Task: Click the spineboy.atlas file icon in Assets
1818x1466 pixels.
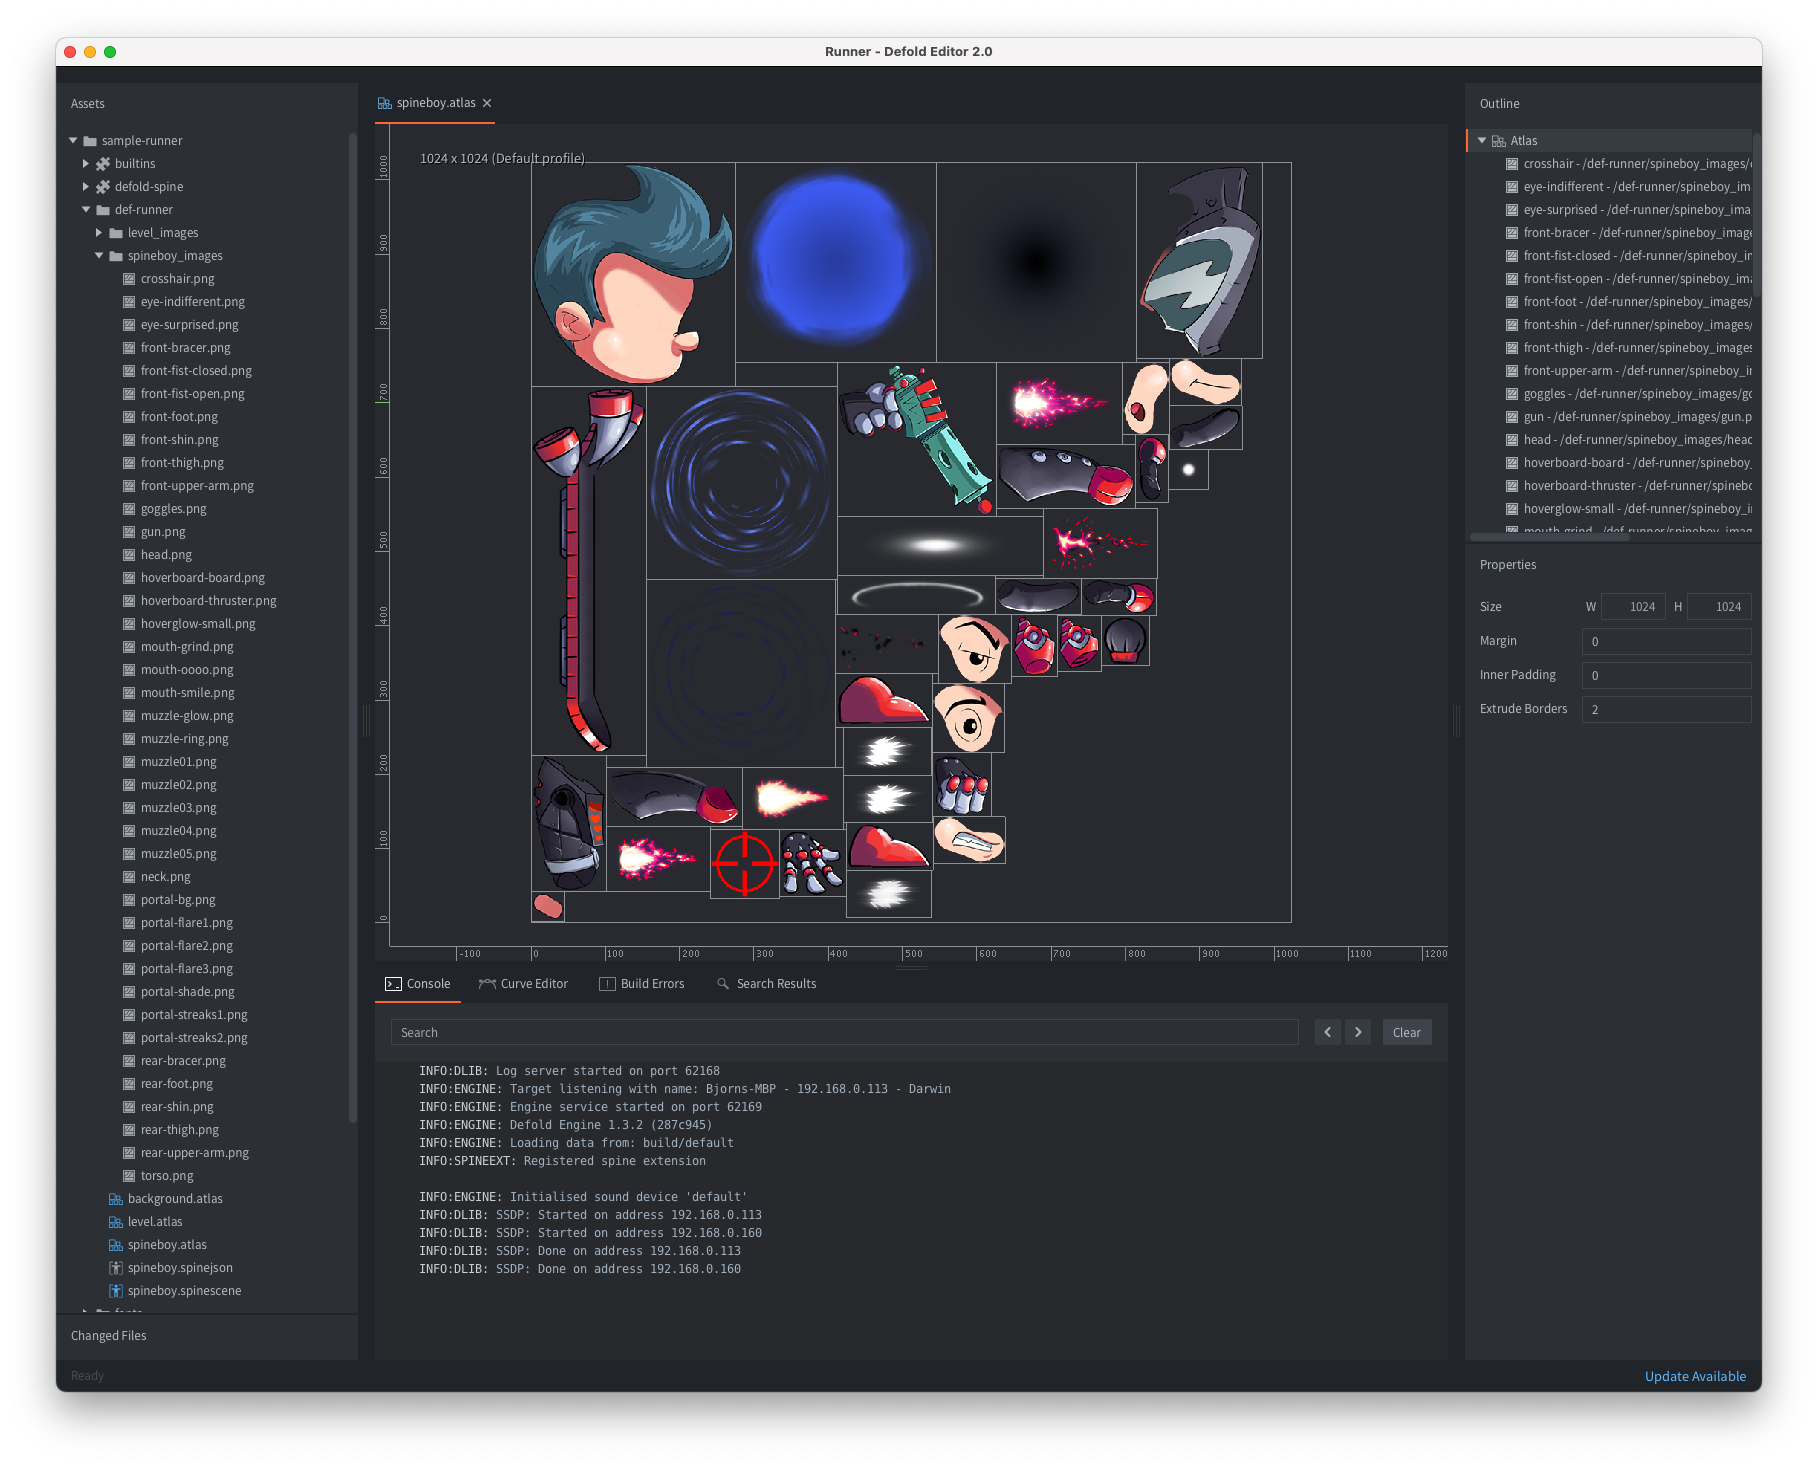Action: (116, 1245)
